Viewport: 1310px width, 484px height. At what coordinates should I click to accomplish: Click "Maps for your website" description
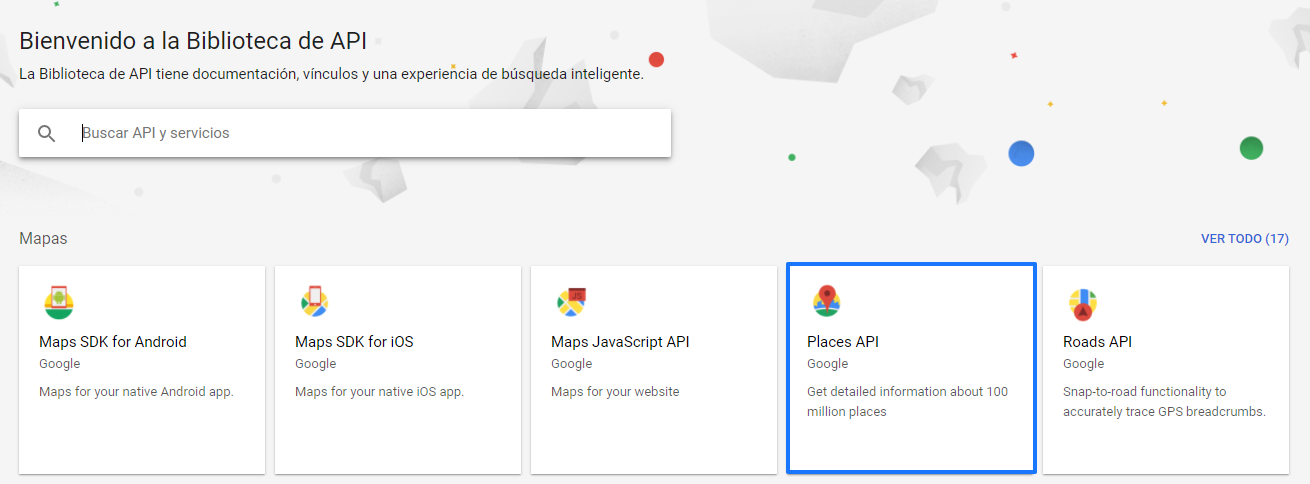tap(615, 392)
